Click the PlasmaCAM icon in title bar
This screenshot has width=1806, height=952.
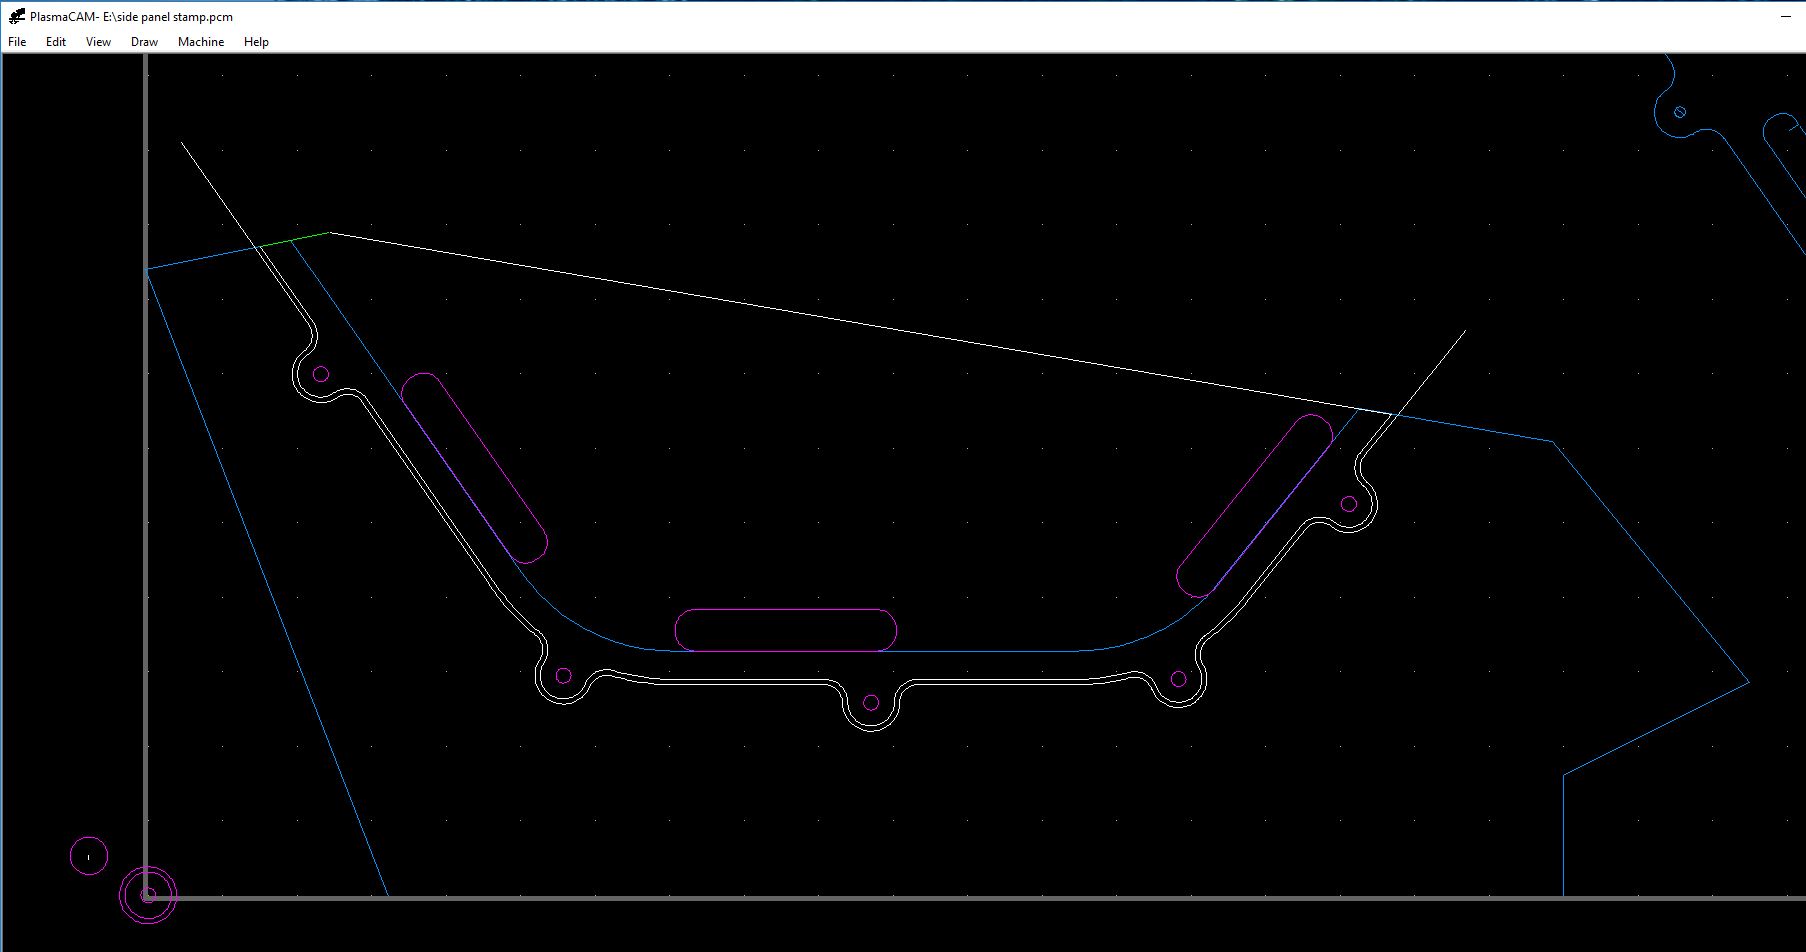[16, 16]
